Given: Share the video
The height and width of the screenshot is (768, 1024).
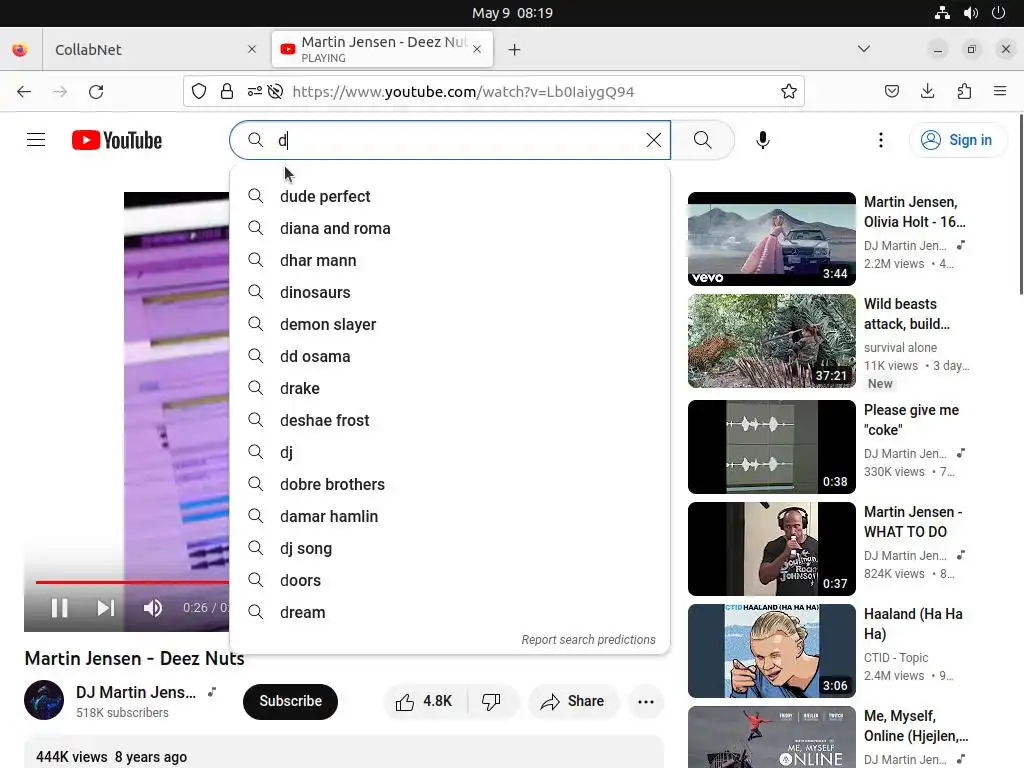Looking at the screenshot, I should (572, 701).
